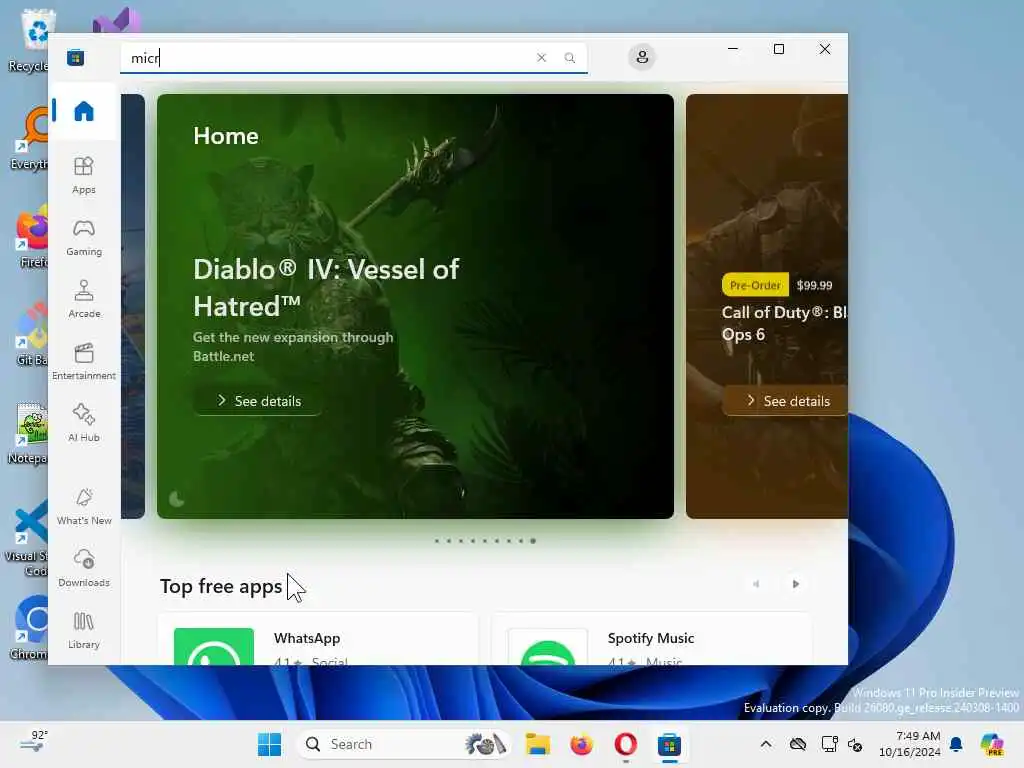Open the notification bell
The image size is (1024, 768).
point(956,744)
